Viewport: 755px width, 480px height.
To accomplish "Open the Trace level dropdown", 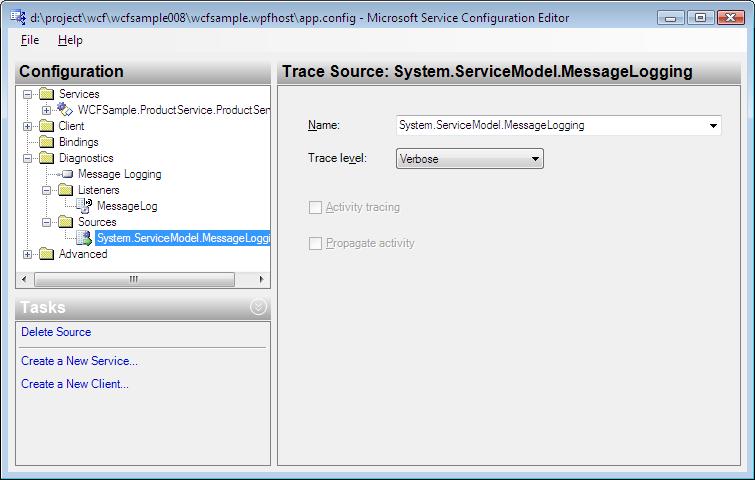I will [469, 158].
